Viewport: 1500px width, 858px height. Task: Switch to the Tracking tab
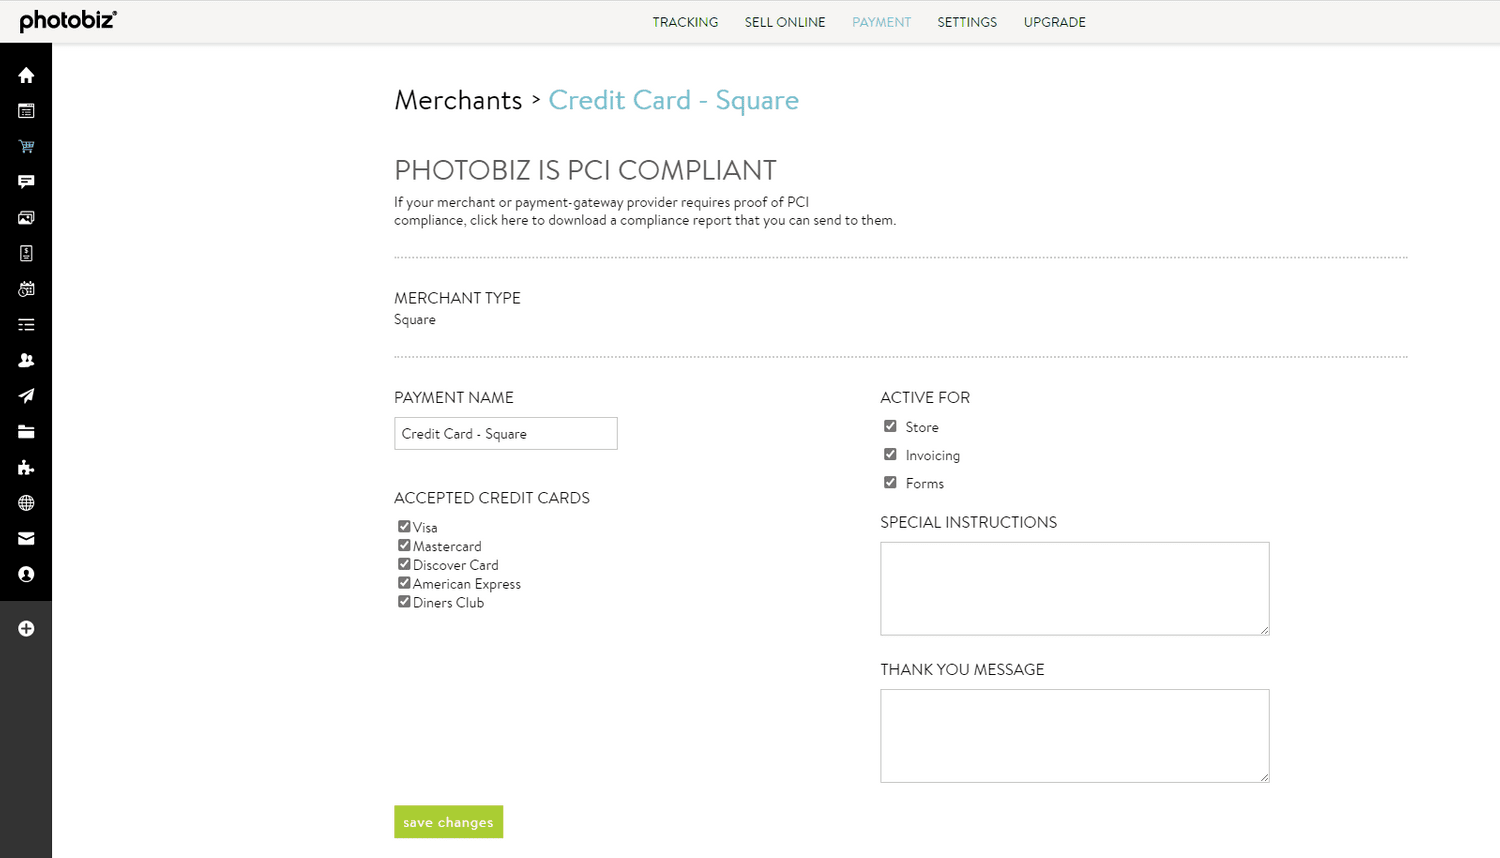pos(685,22)
